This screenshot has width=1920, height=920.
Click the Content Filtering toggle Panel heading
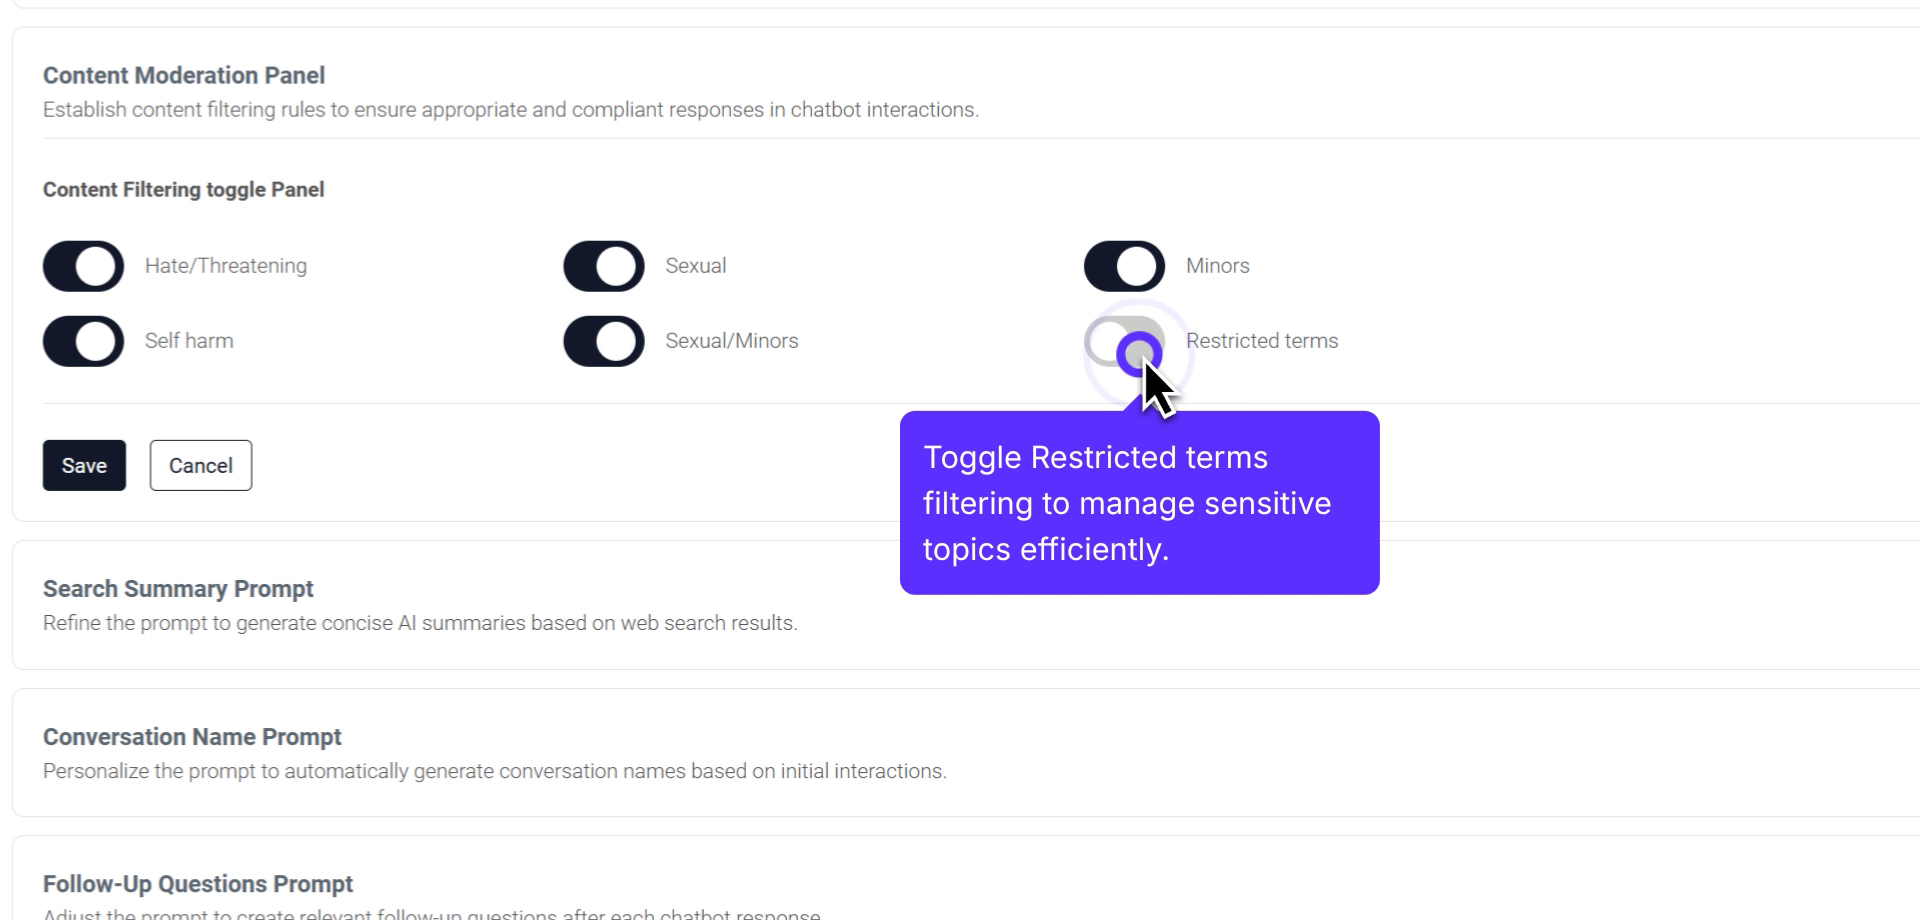pyautogui.click(x=184, y=190)
